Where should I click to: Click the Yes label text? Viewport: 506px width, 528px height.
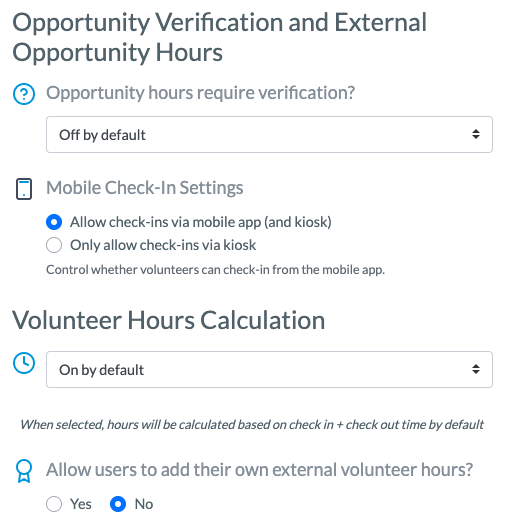tap(81, 504)
